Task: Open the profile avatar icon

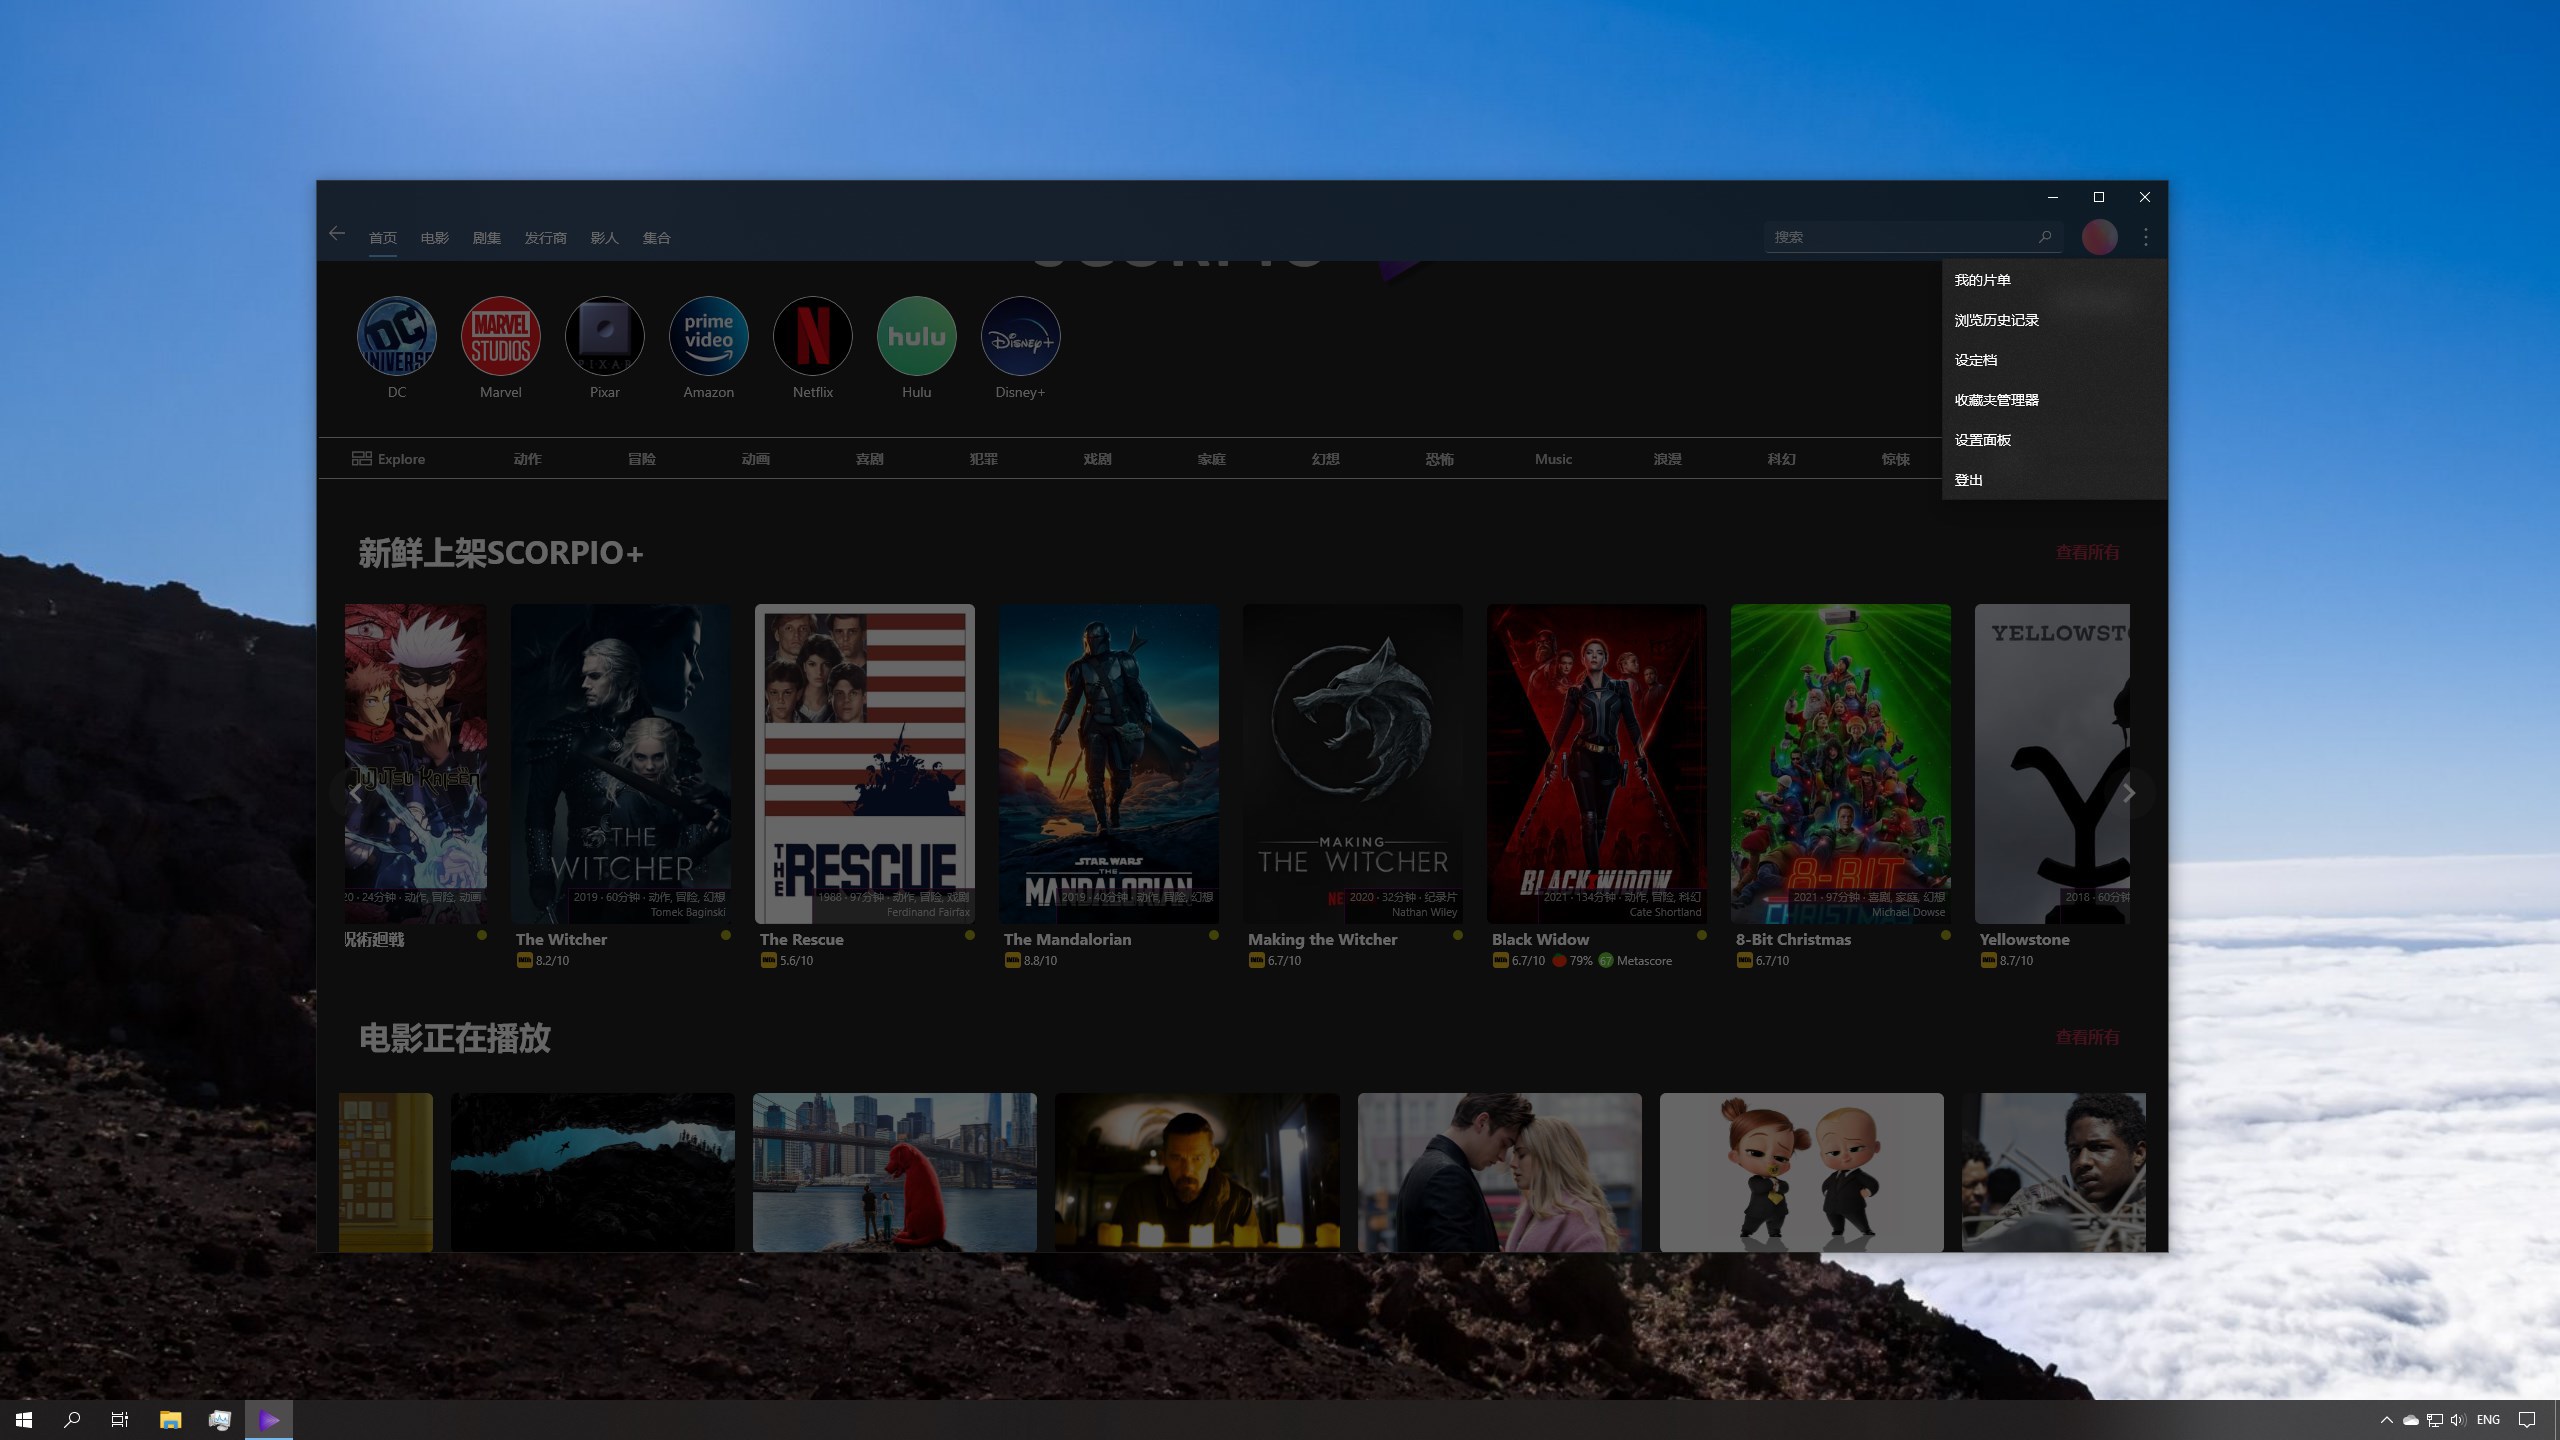Action: point(2101,237)
